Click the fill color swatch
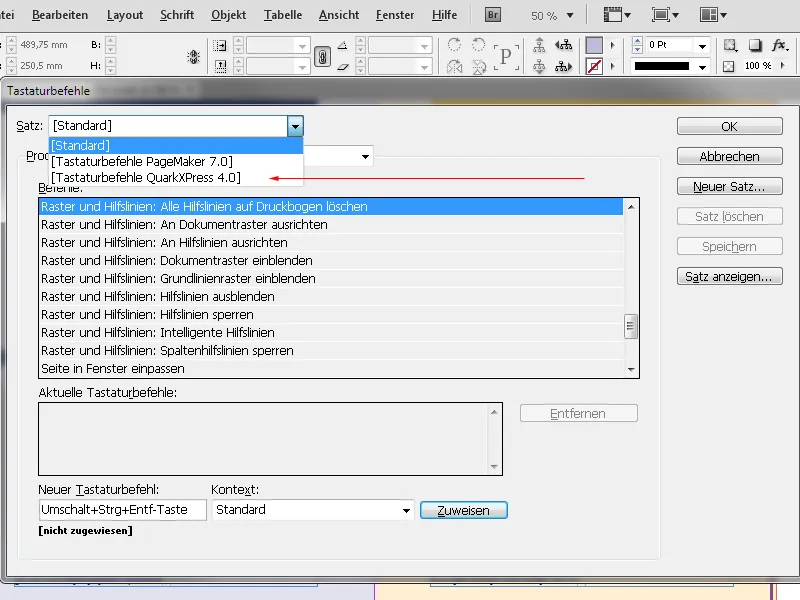Screen dimensions: 800x600 (x=594, y=45)
